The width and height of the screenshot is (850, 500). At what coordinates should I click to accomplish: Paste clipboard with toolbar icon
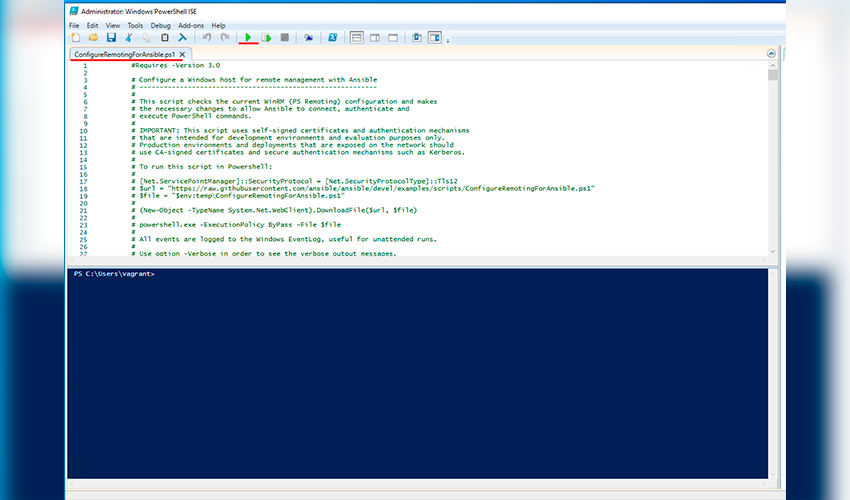coord(165,37)
